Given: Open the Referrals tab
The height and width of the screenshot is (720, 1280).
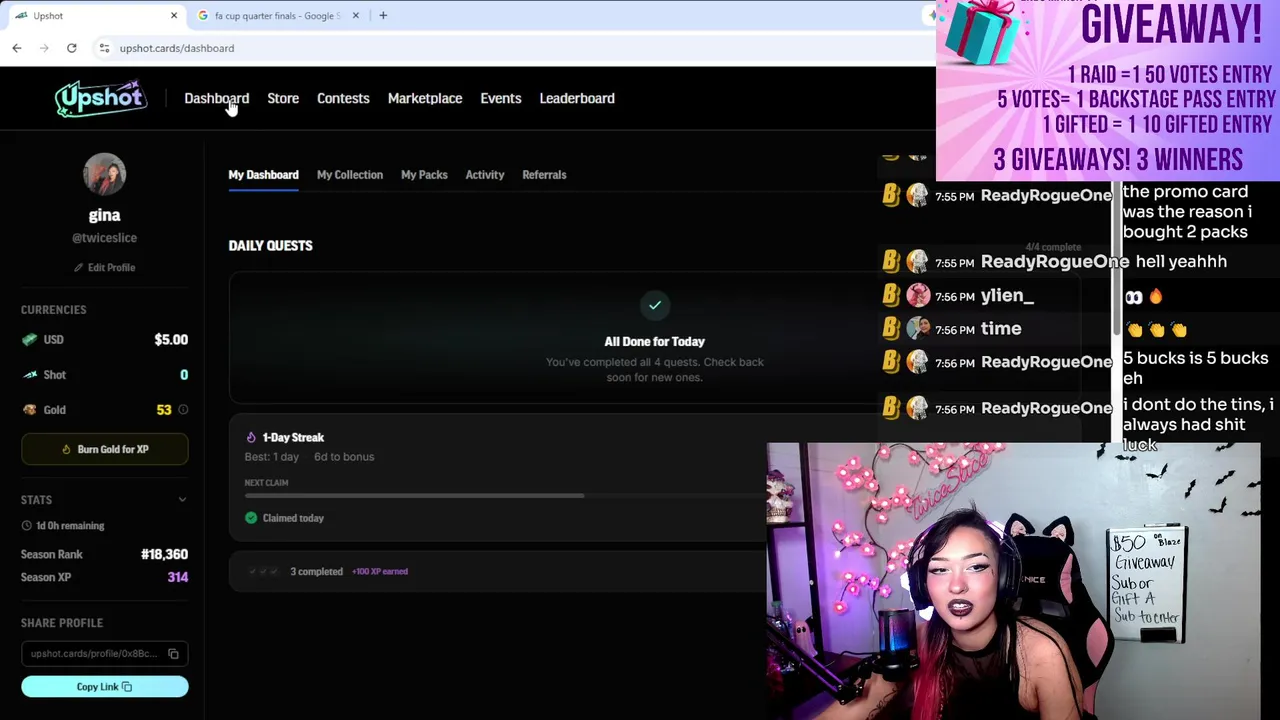Looking at the screenshot, I should click(x=544, y=175).
